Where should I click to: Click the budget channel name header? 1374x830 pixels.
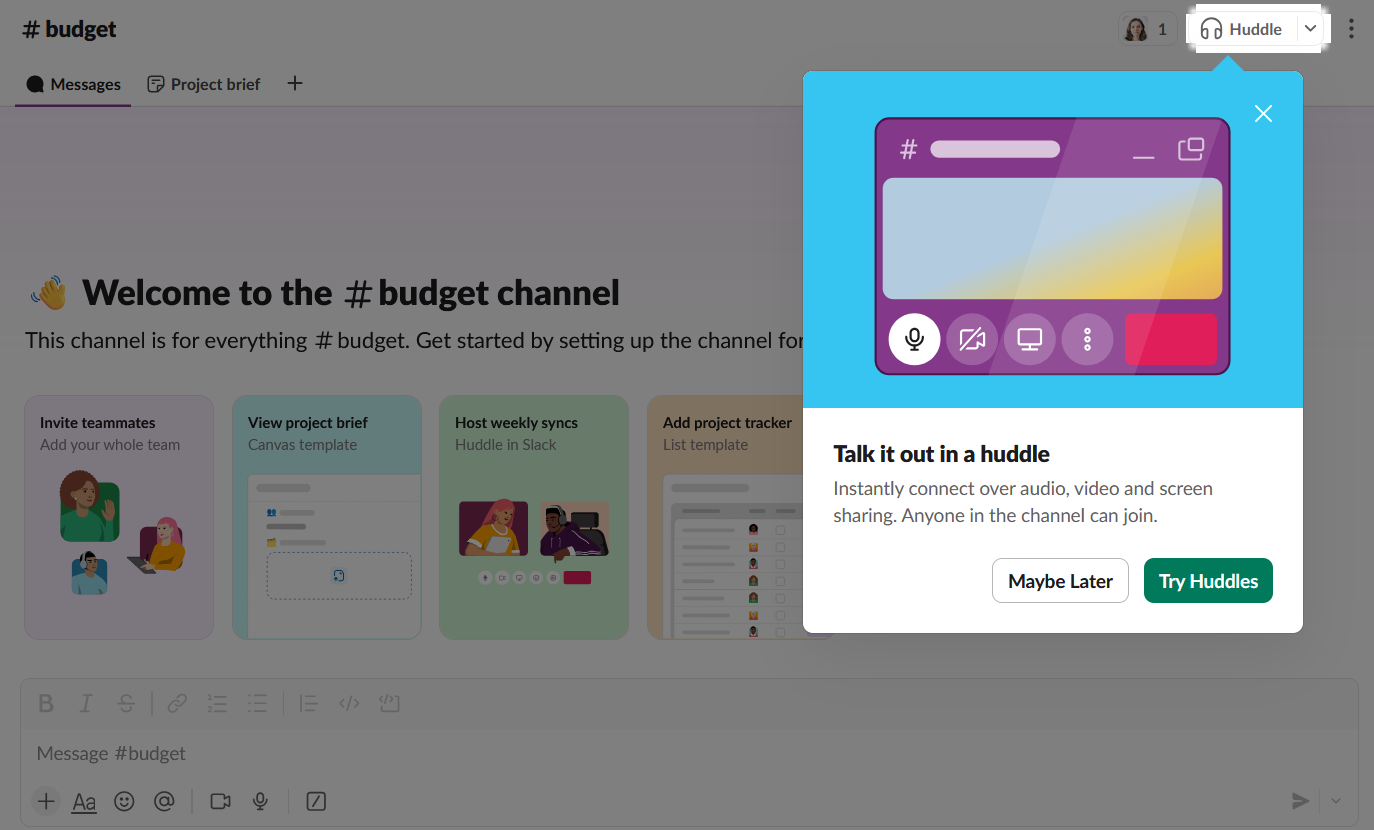point(70,29)
